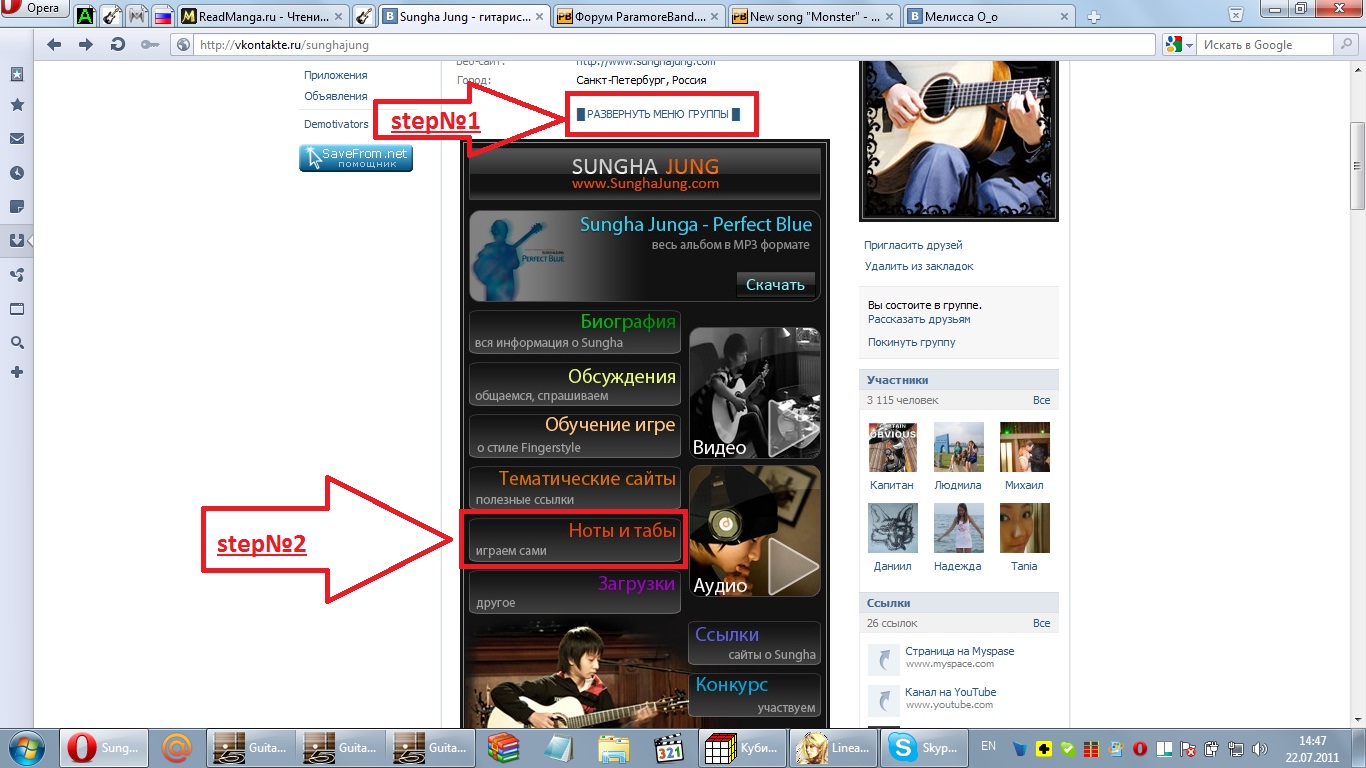Switch to the ReadManga.ru tab
The width and height of the screenshot is (1366, 768).
pos(262,16)
